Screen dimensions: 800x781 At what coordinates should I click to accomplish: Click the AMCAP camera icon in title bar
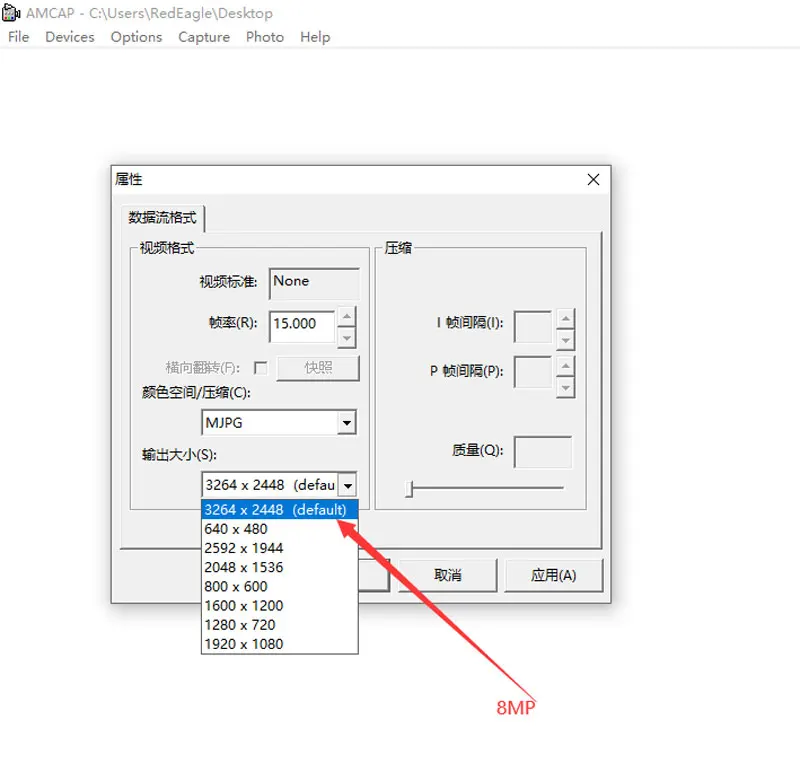[x=11, y=13]
